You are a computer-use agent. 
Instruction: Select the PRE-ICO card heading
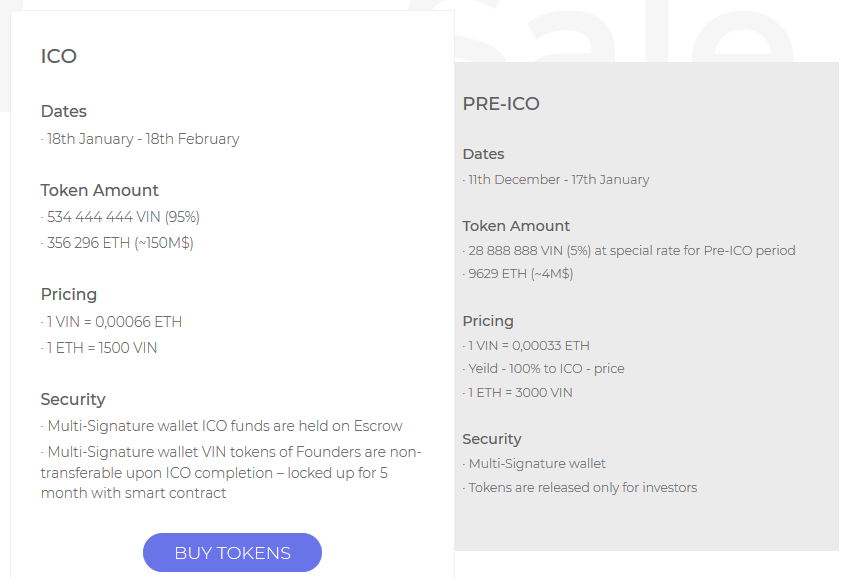tap(501, 104)
